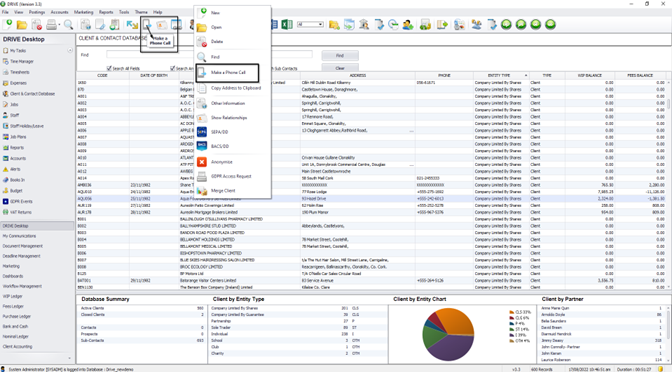Viewport: 672px width, 372px height.
Task: Click the green slice of entity pie chart
Action: coord(431,337)
